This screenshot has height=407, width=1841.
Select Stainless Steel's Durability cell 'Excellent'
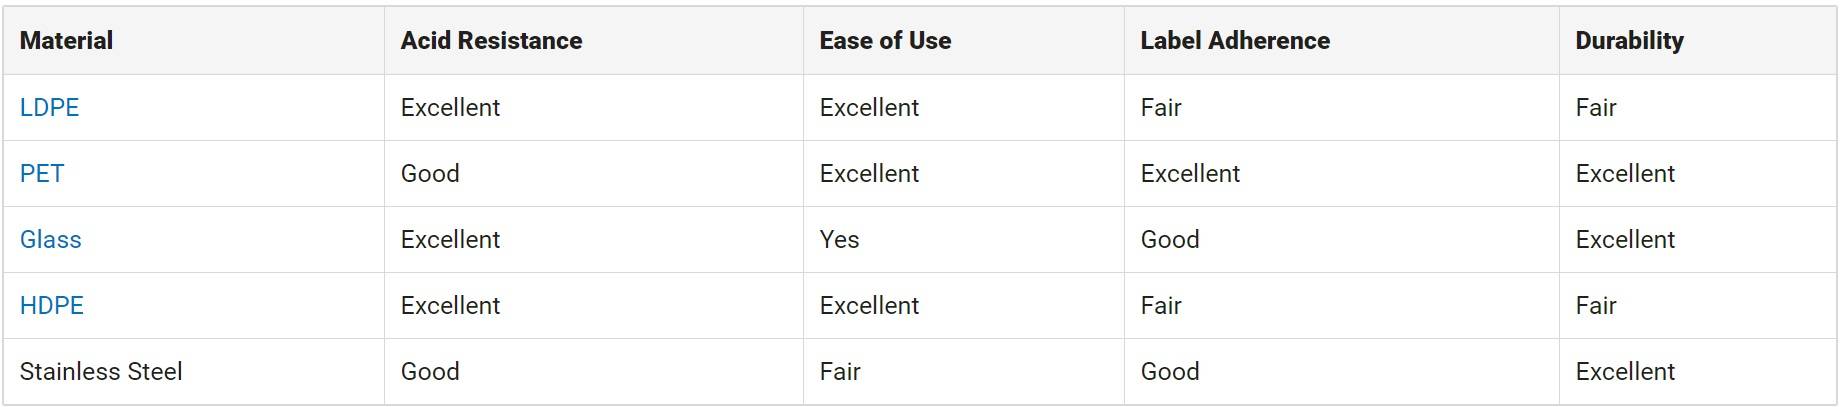(x=1625, y=371)
